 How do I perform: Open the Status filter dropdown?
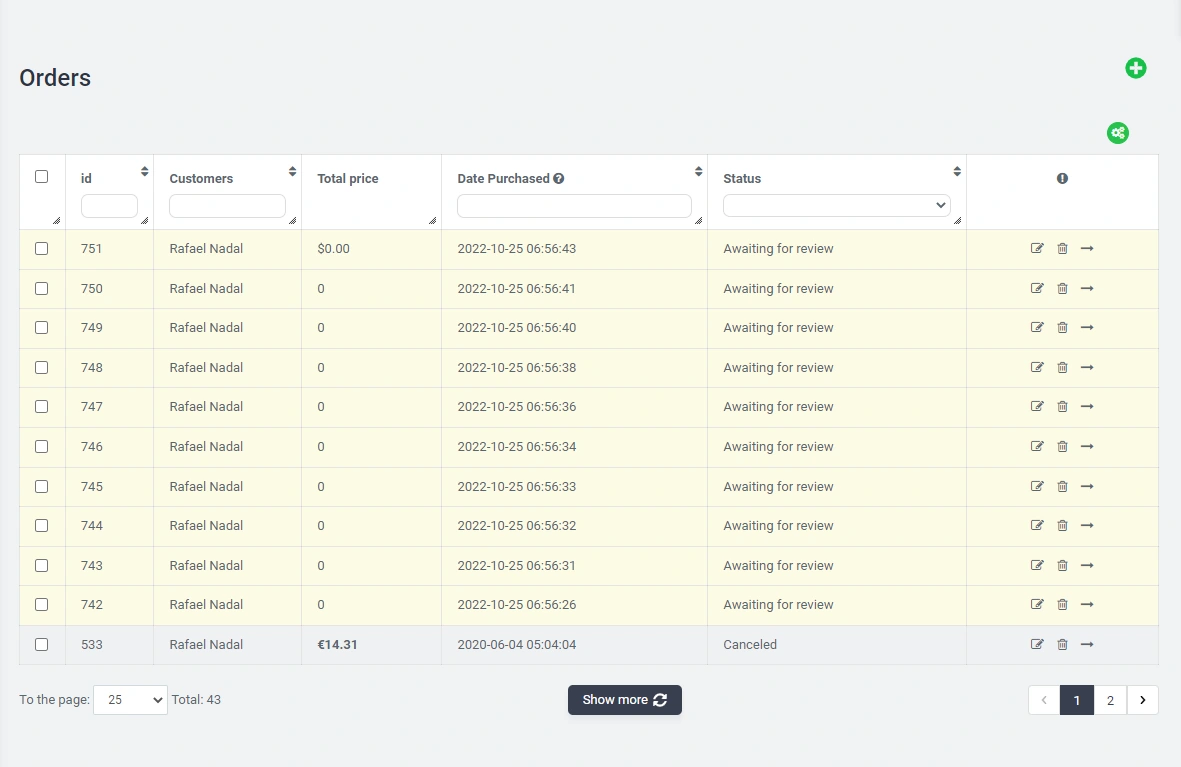pos(836,205)
